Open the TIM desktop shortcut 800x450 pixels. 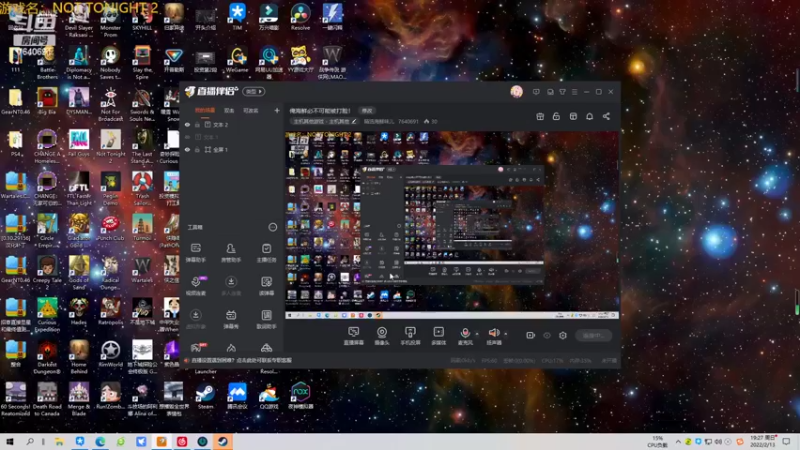[237, 17]
